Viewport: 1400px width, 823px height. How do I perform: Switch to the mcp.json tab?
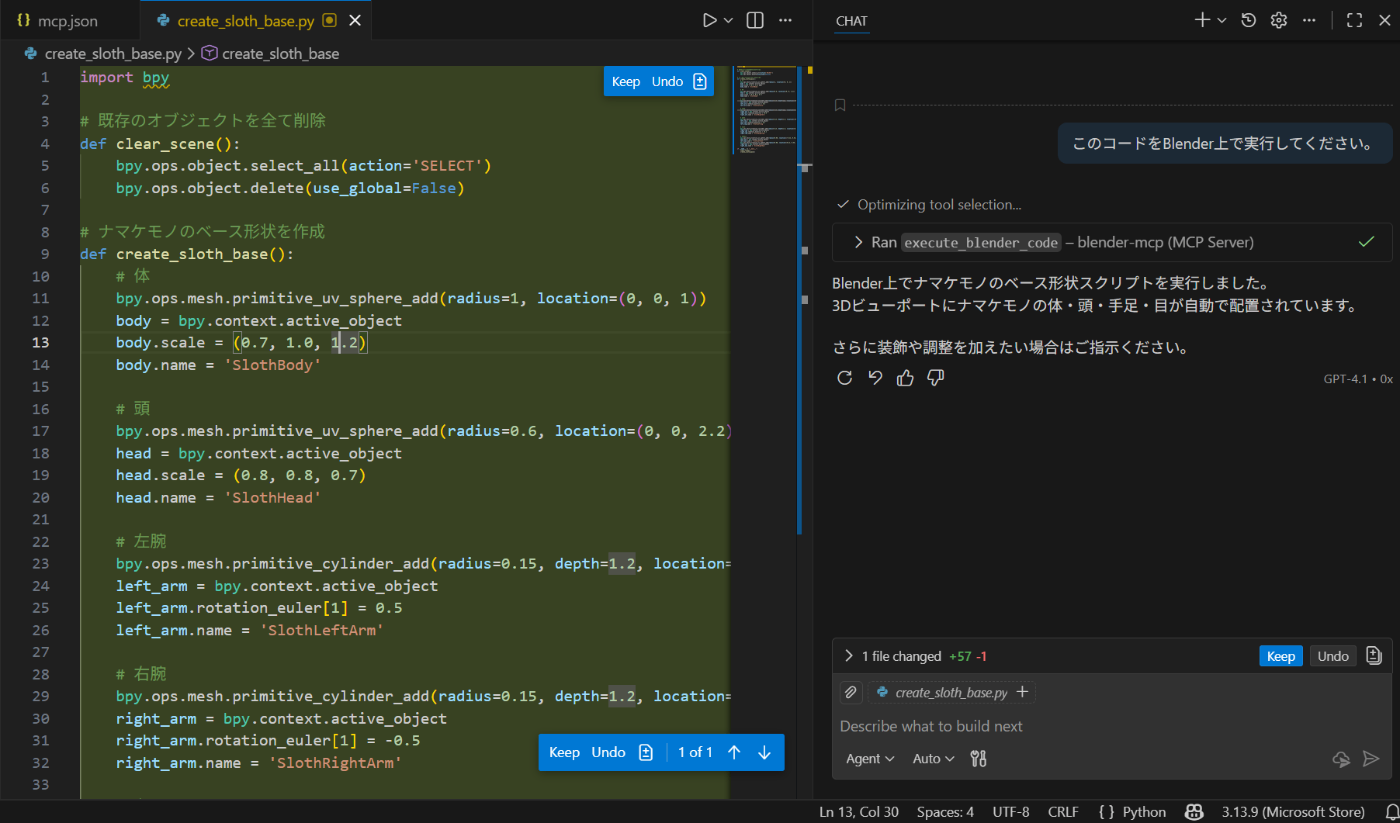tap(58, 20)
